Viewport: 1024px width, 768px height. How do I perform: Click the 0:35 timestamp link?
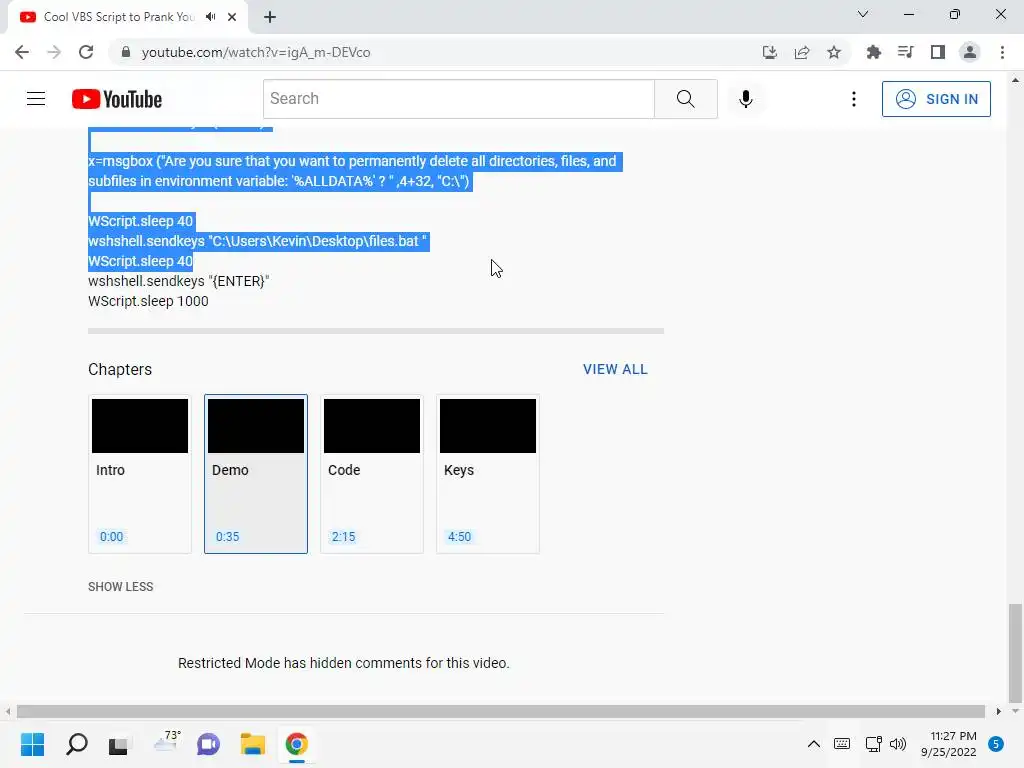point(227,537)
